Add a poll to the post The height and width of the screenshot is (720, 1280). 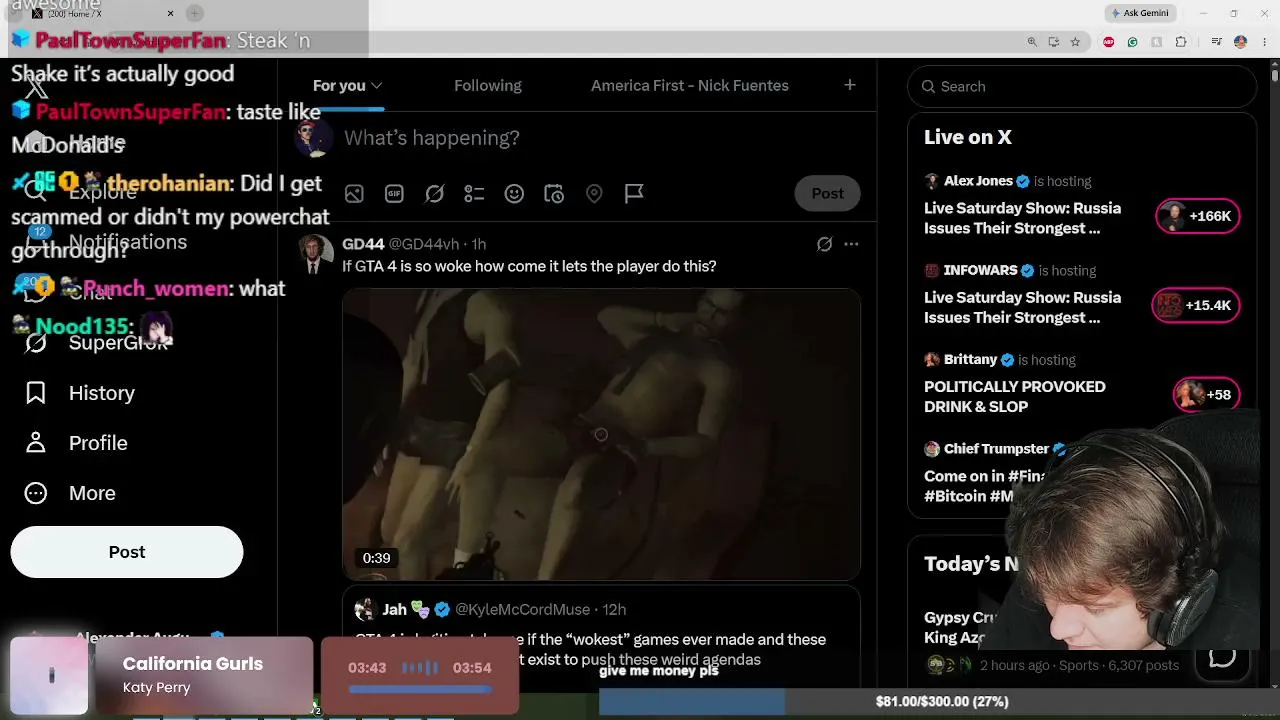(474, 194)
